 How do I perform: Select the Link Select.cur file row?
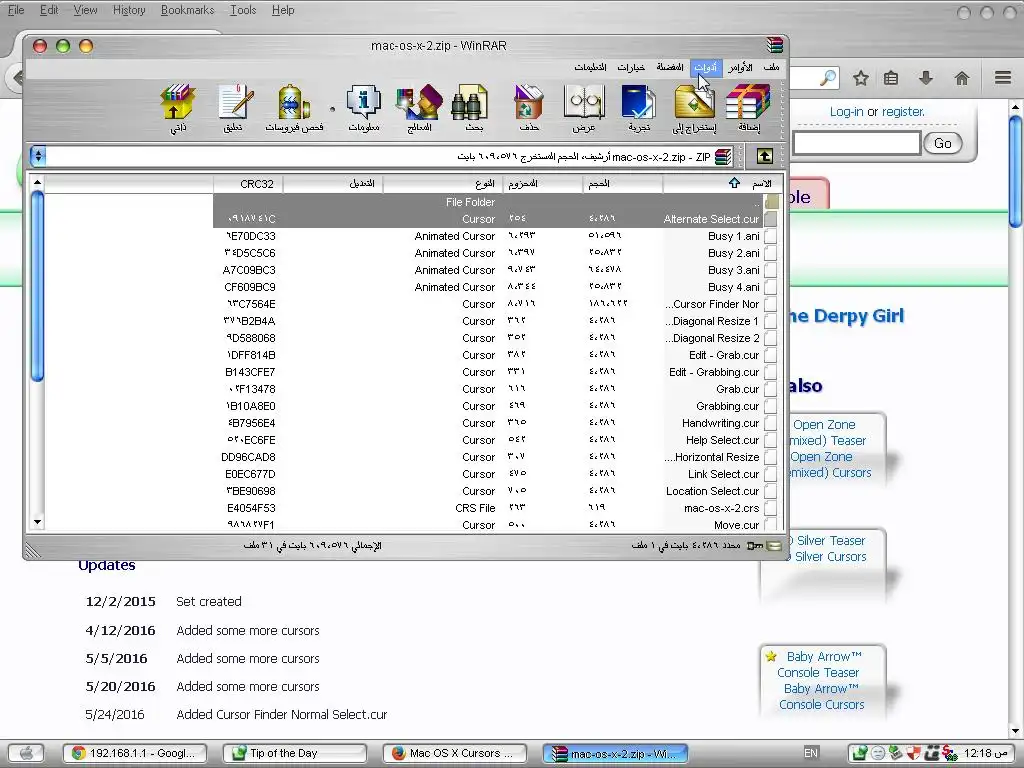coord(496,473)
